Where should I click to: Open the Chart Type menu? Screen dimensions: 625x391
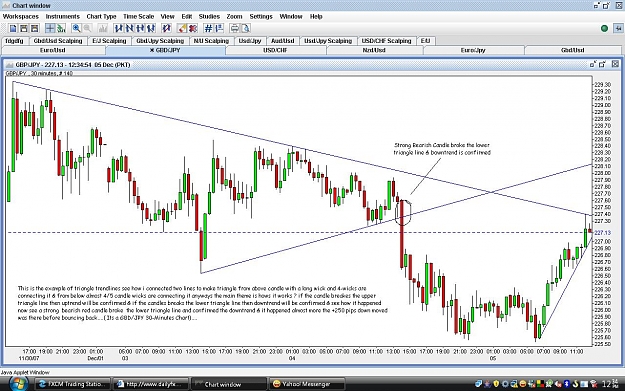(x=101, y=16)
